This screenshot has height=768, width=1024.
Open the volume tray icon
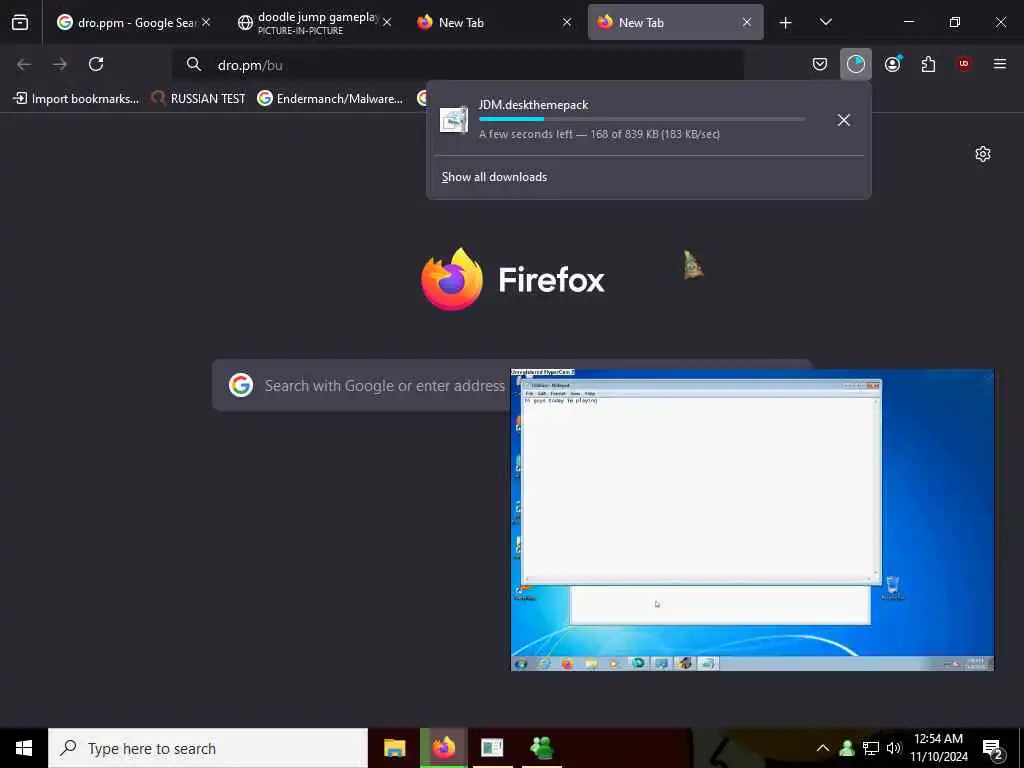tap(894, 748)
